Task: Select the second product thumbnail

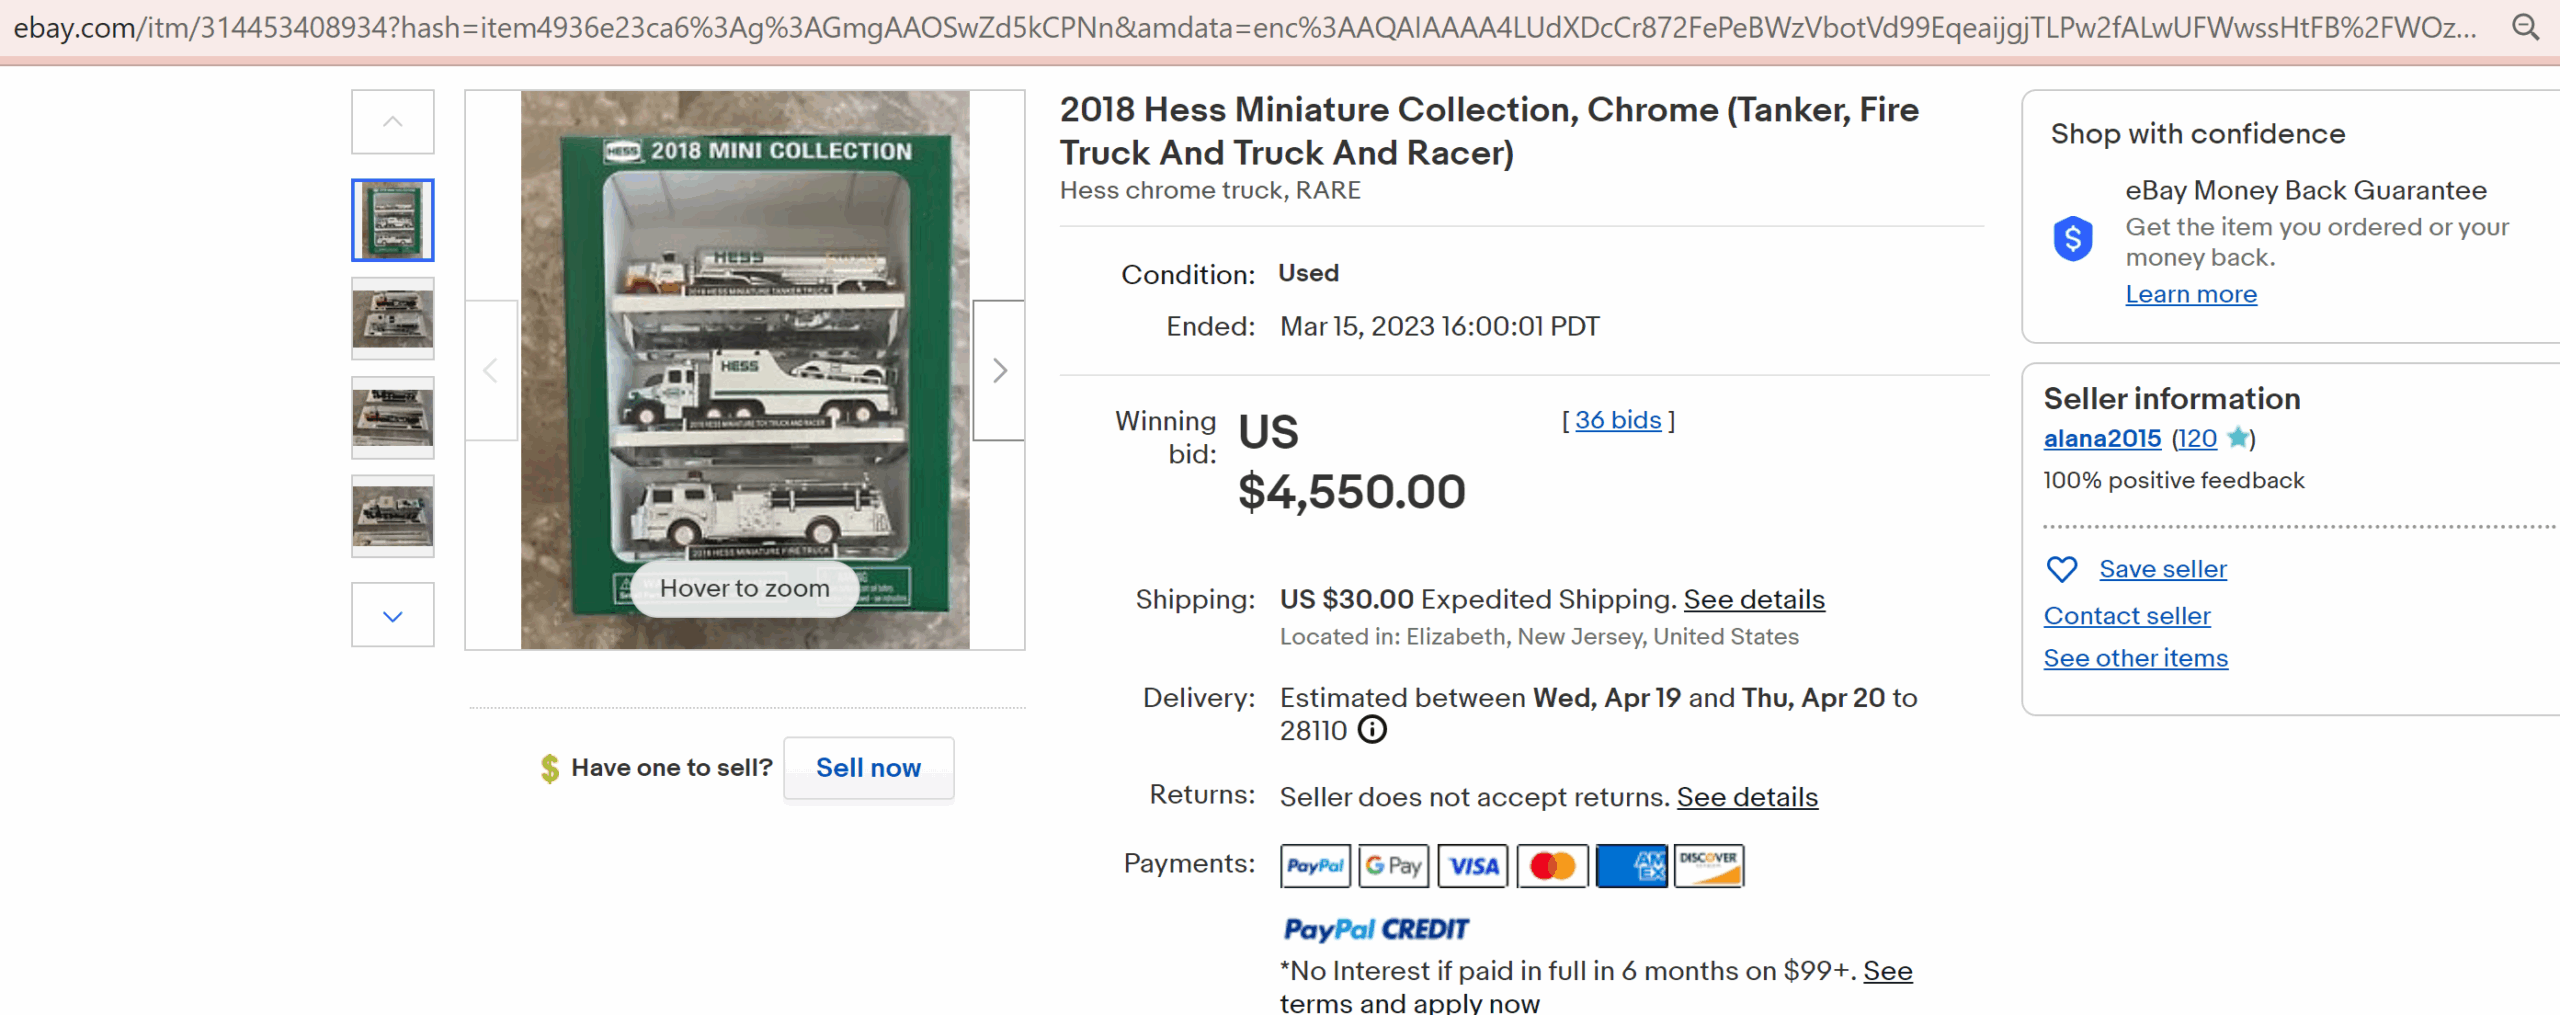Action: tap(393, 319)
